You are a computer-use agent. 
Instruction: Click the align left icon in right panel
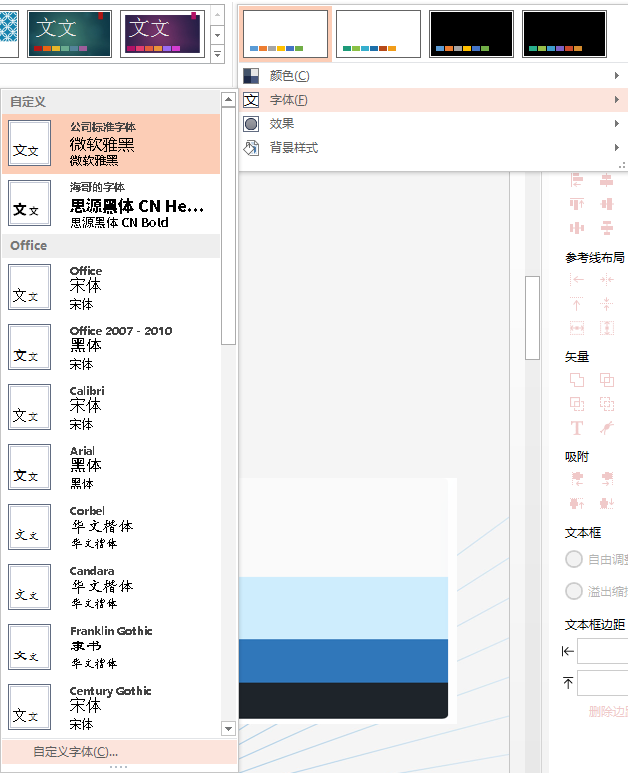tap(577, 180)
